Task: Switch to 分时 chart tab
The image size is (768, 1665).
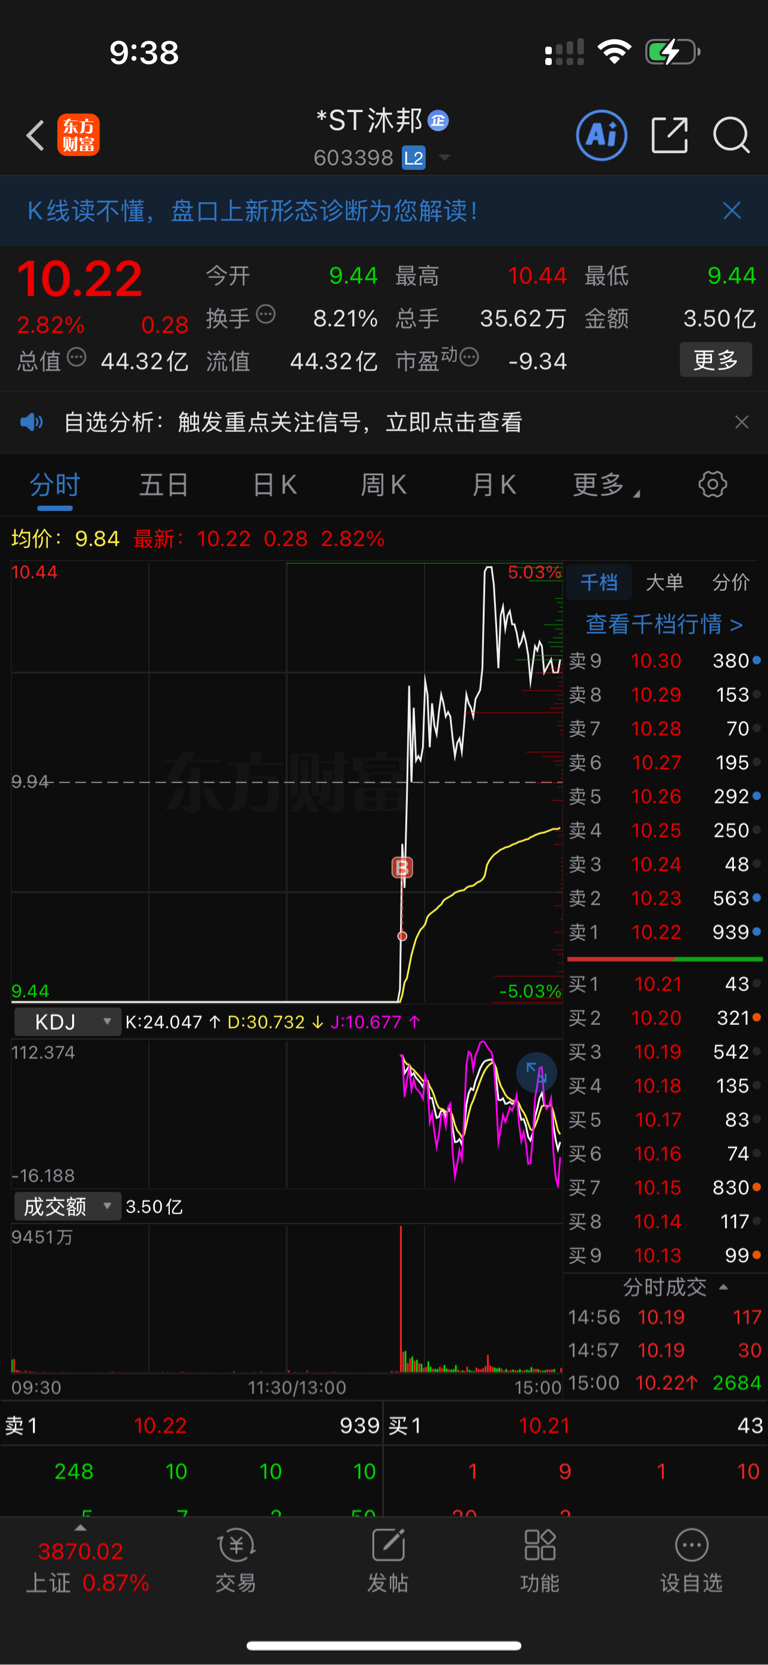Action: (55, 486)
